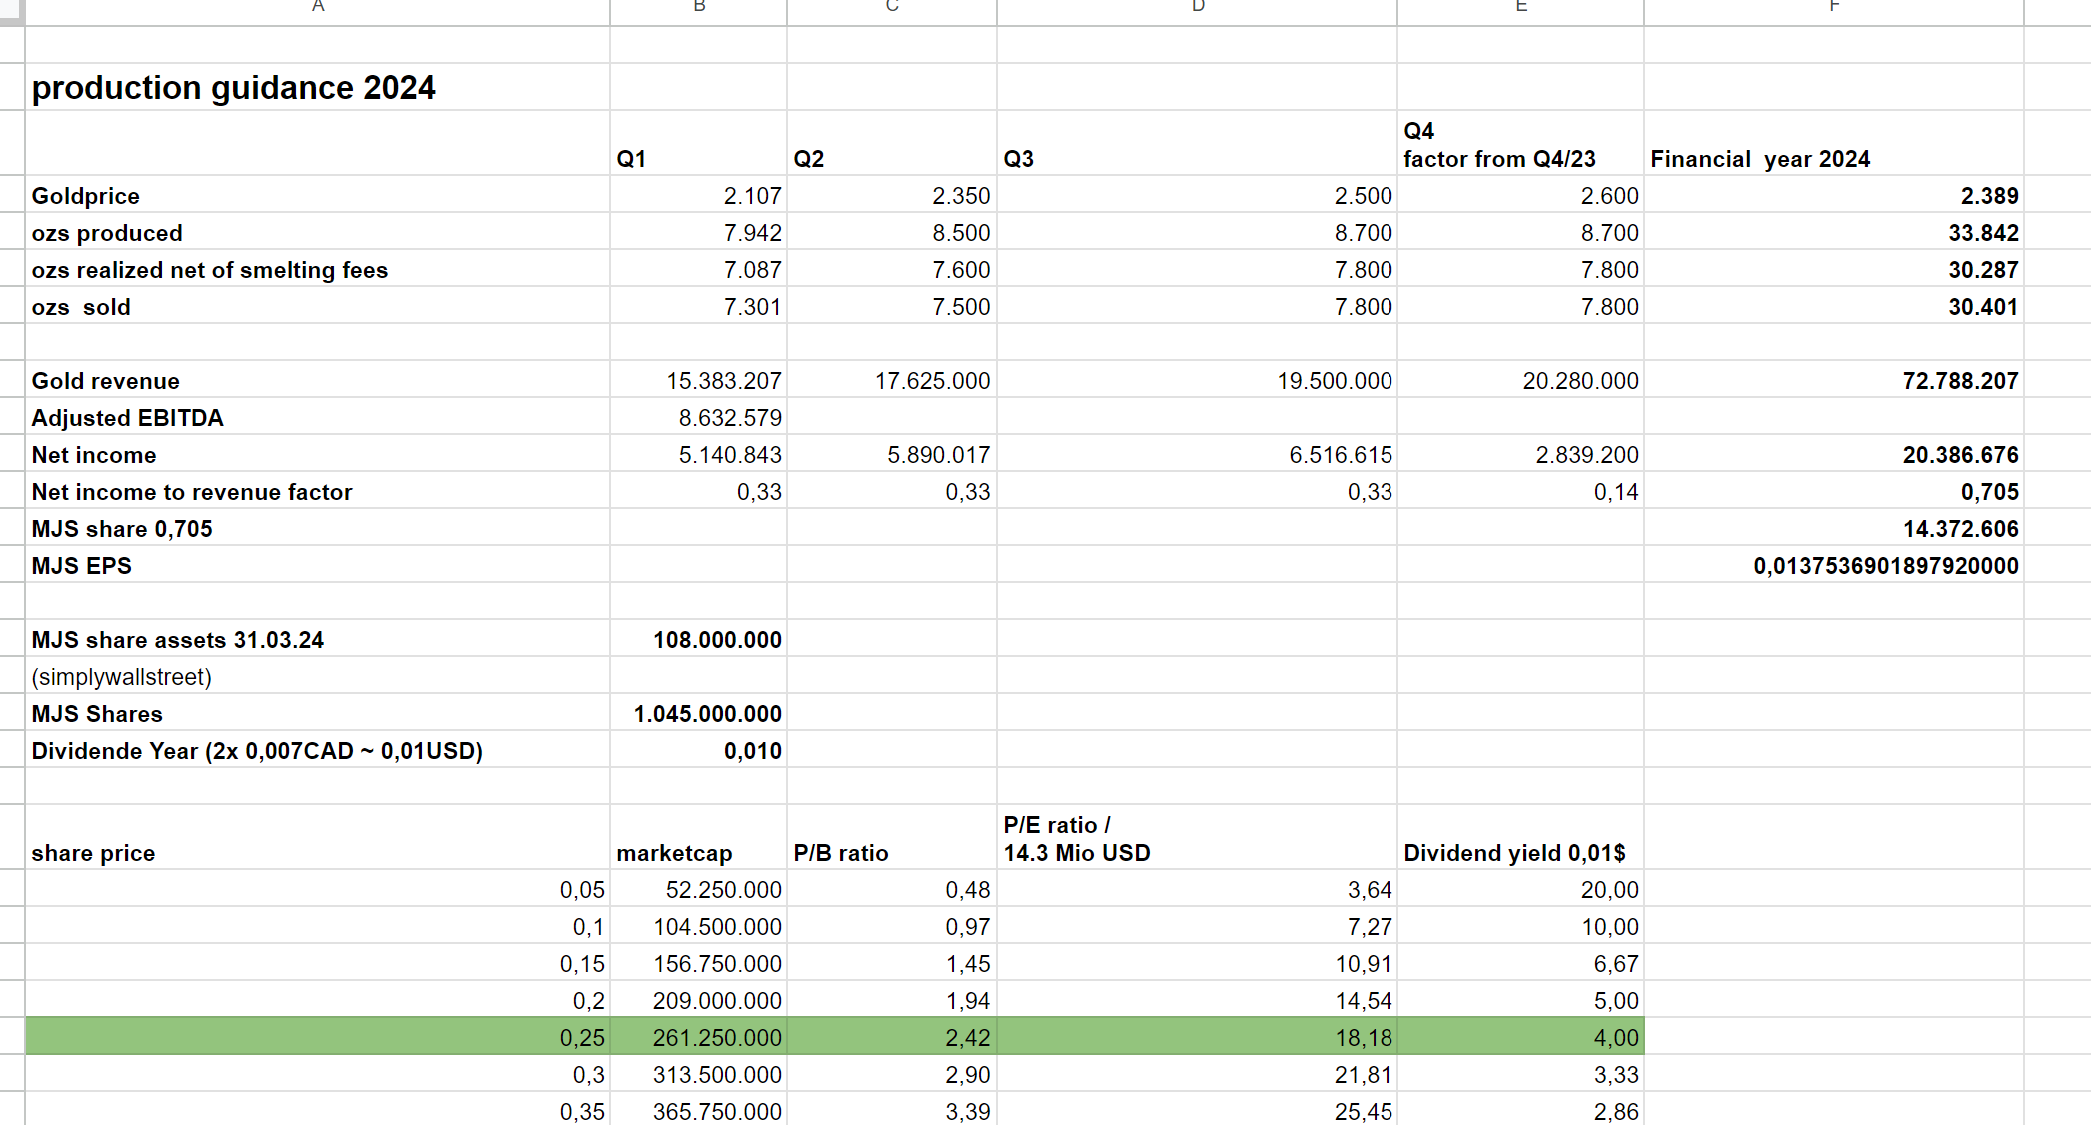Select the Goldprice Q1 value 2.107
Image resolution: width=2091 pixels, height=1125 pixels.
click(751, 196)
